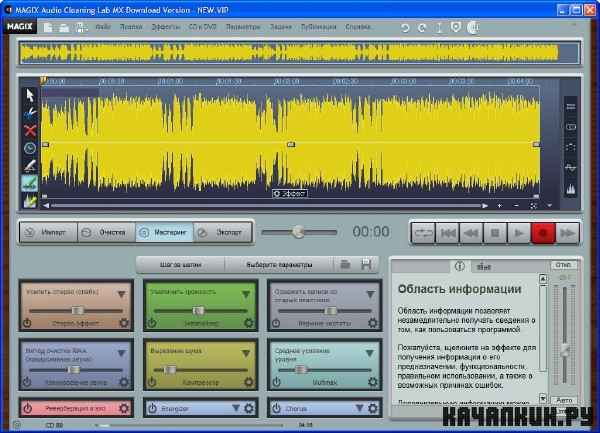Toggle power of green effect panel
Viewport: 600px width, 433px height.
(x=152, y=323)
